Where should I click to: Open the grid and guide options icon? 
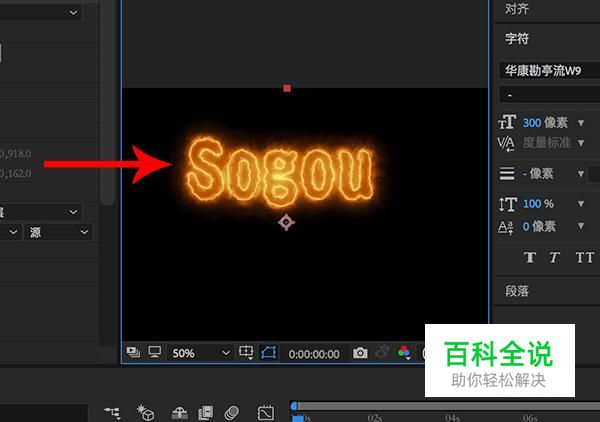click(x=246, y=352)
